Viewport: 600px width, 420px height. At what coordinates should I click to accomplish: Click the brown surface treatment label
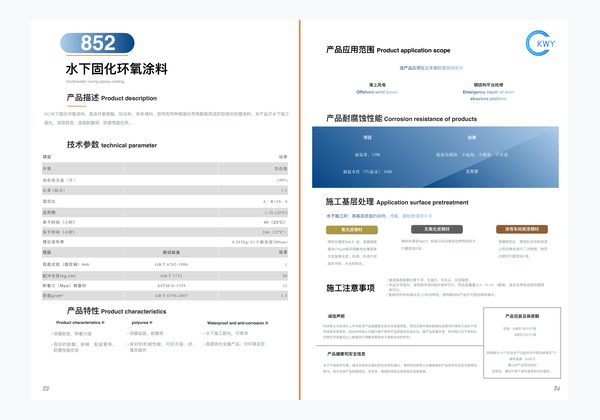521,228
